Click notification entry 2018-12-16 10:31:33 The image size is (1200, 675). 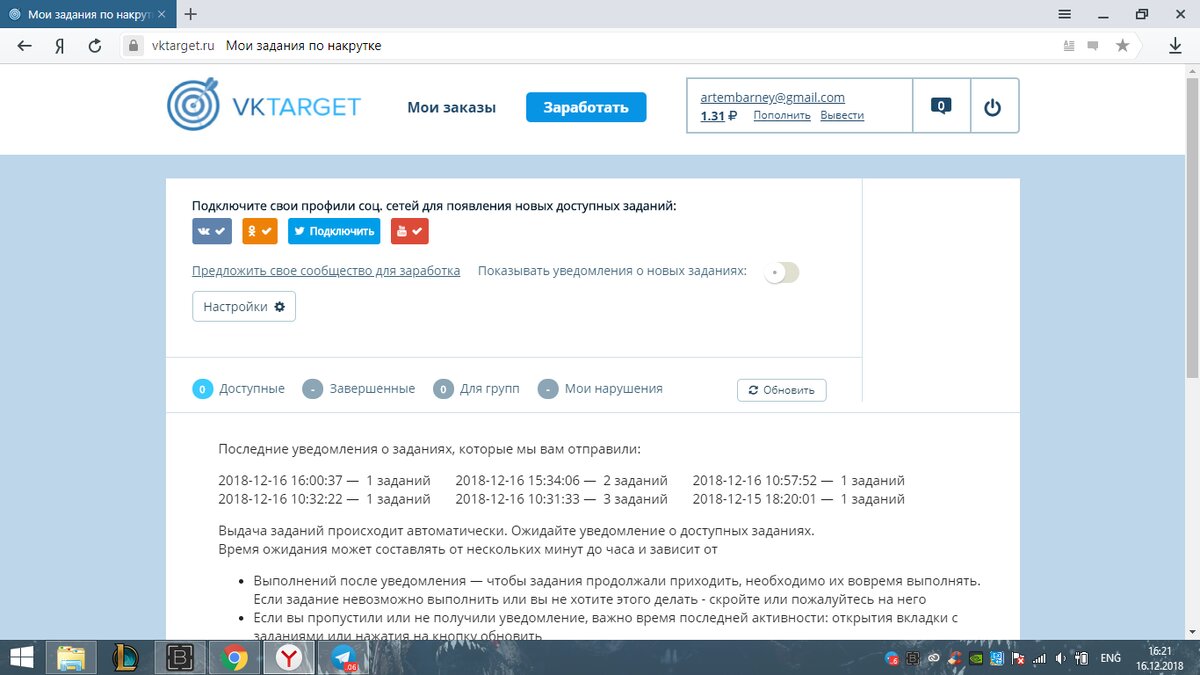point(561,498)
